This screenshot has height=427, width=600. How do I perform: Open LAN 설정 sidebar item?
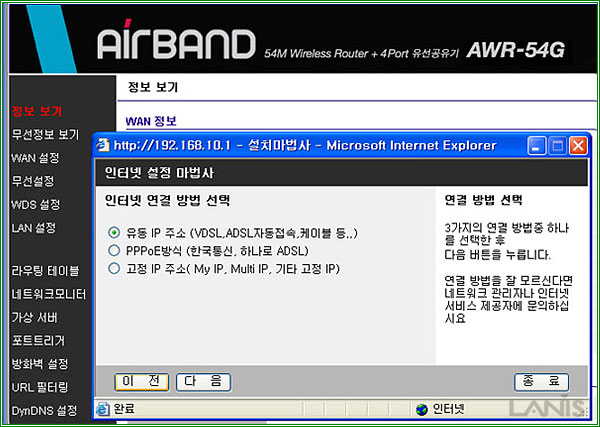click(x=34, y=228)
